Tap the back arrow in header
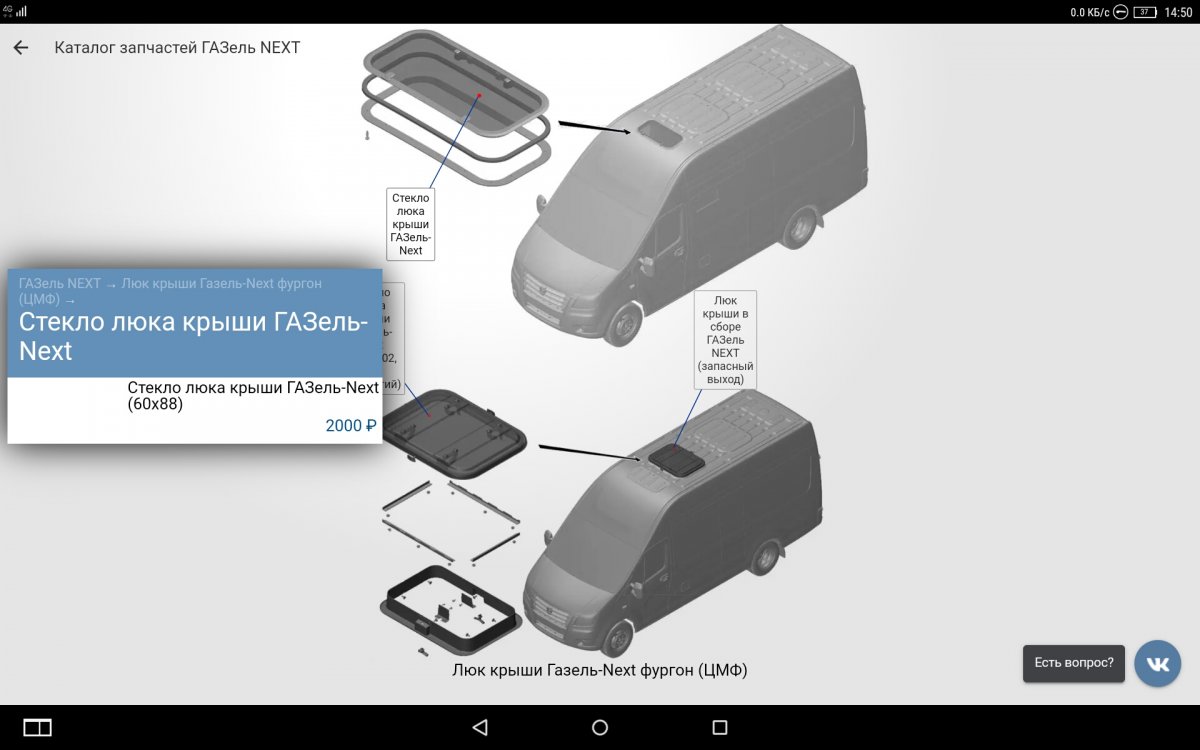The image size is (1200, 750). [x=21, y=47]
